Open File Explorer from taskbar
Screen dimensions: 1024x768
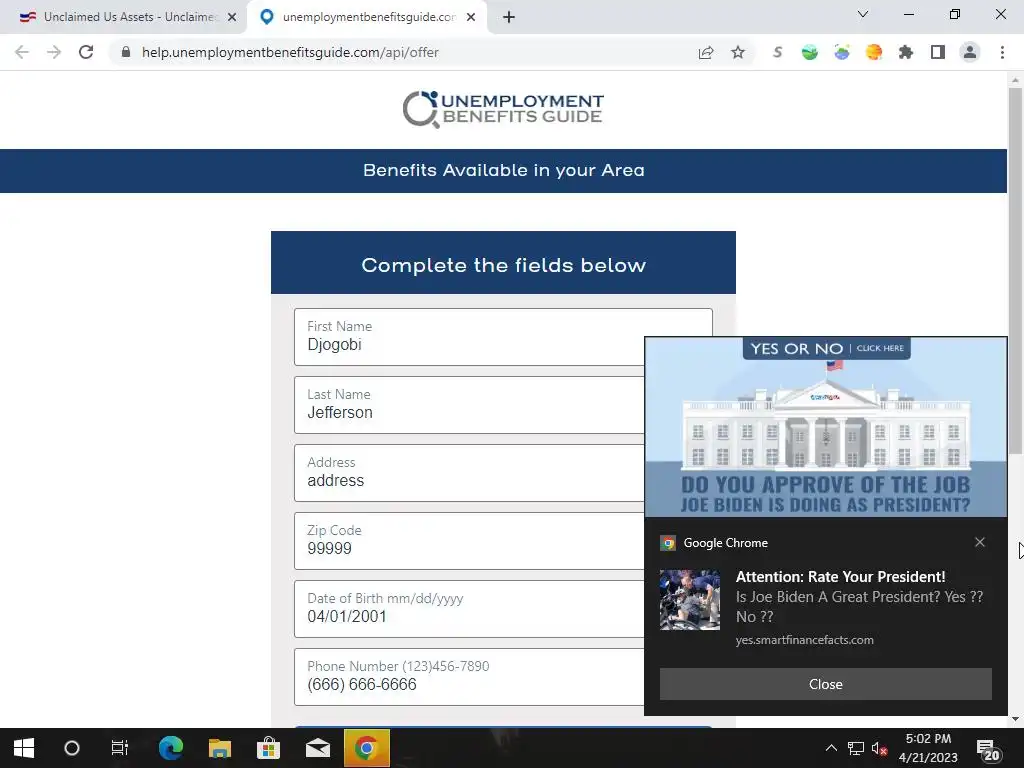pos(219,748)
